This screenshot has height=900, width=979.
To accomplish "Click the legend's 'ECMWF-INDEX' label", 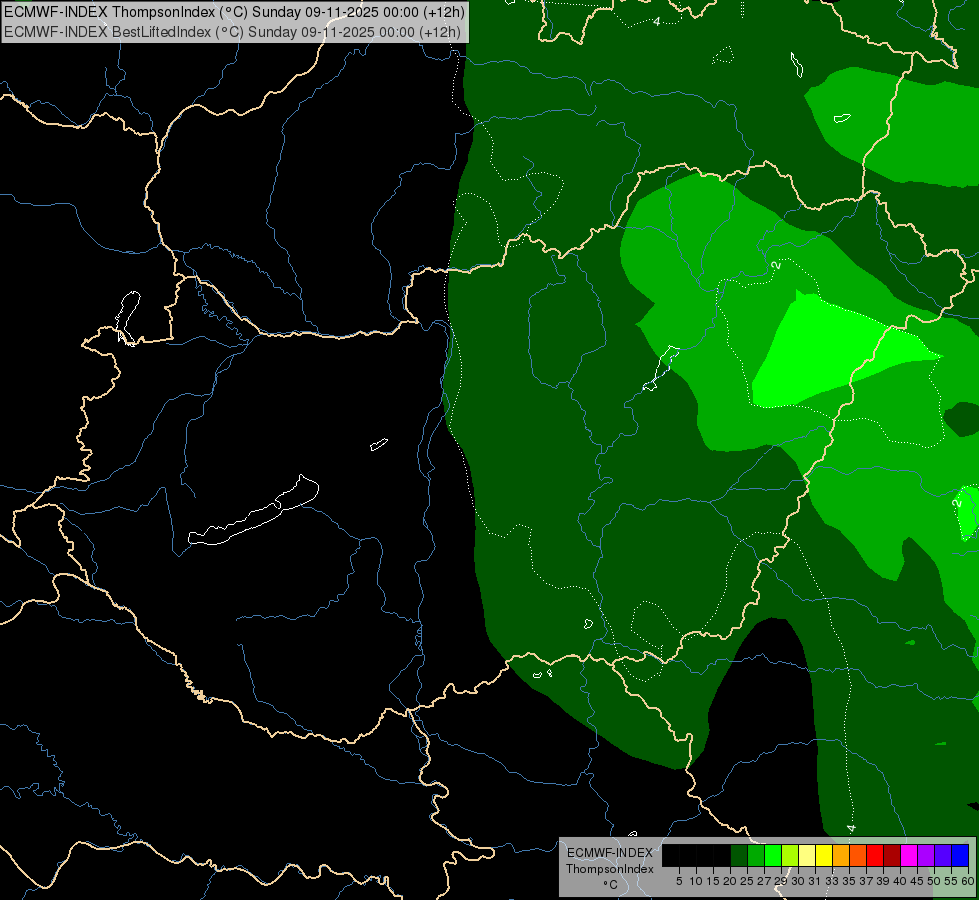I will click(x=609, y=853).
